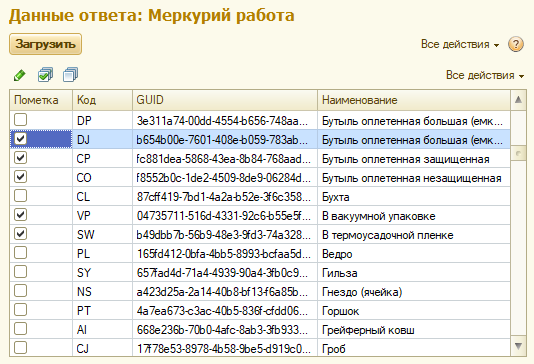
Task: Click the scrollbar up arrow
Action: 518,100
